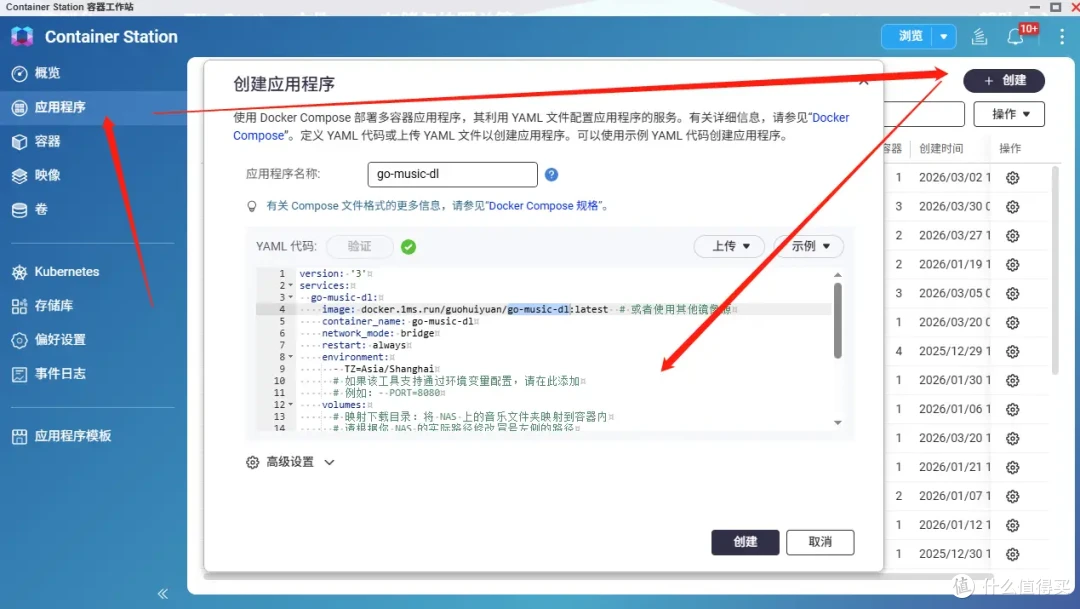The height and width of the screenshot is (609, 1080).
Task: Collapse the sidebar with double-chevron icon
Action: (x=163, y=594)
